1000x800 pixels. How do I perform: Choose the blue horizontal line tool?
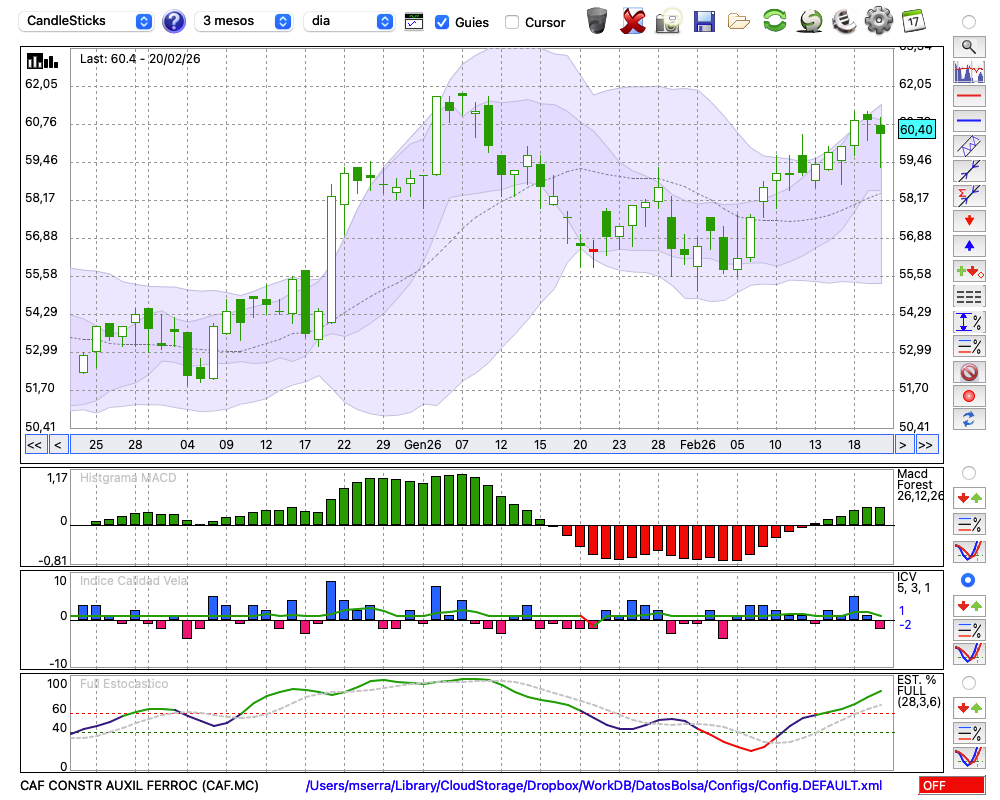[x=968, y=121]
